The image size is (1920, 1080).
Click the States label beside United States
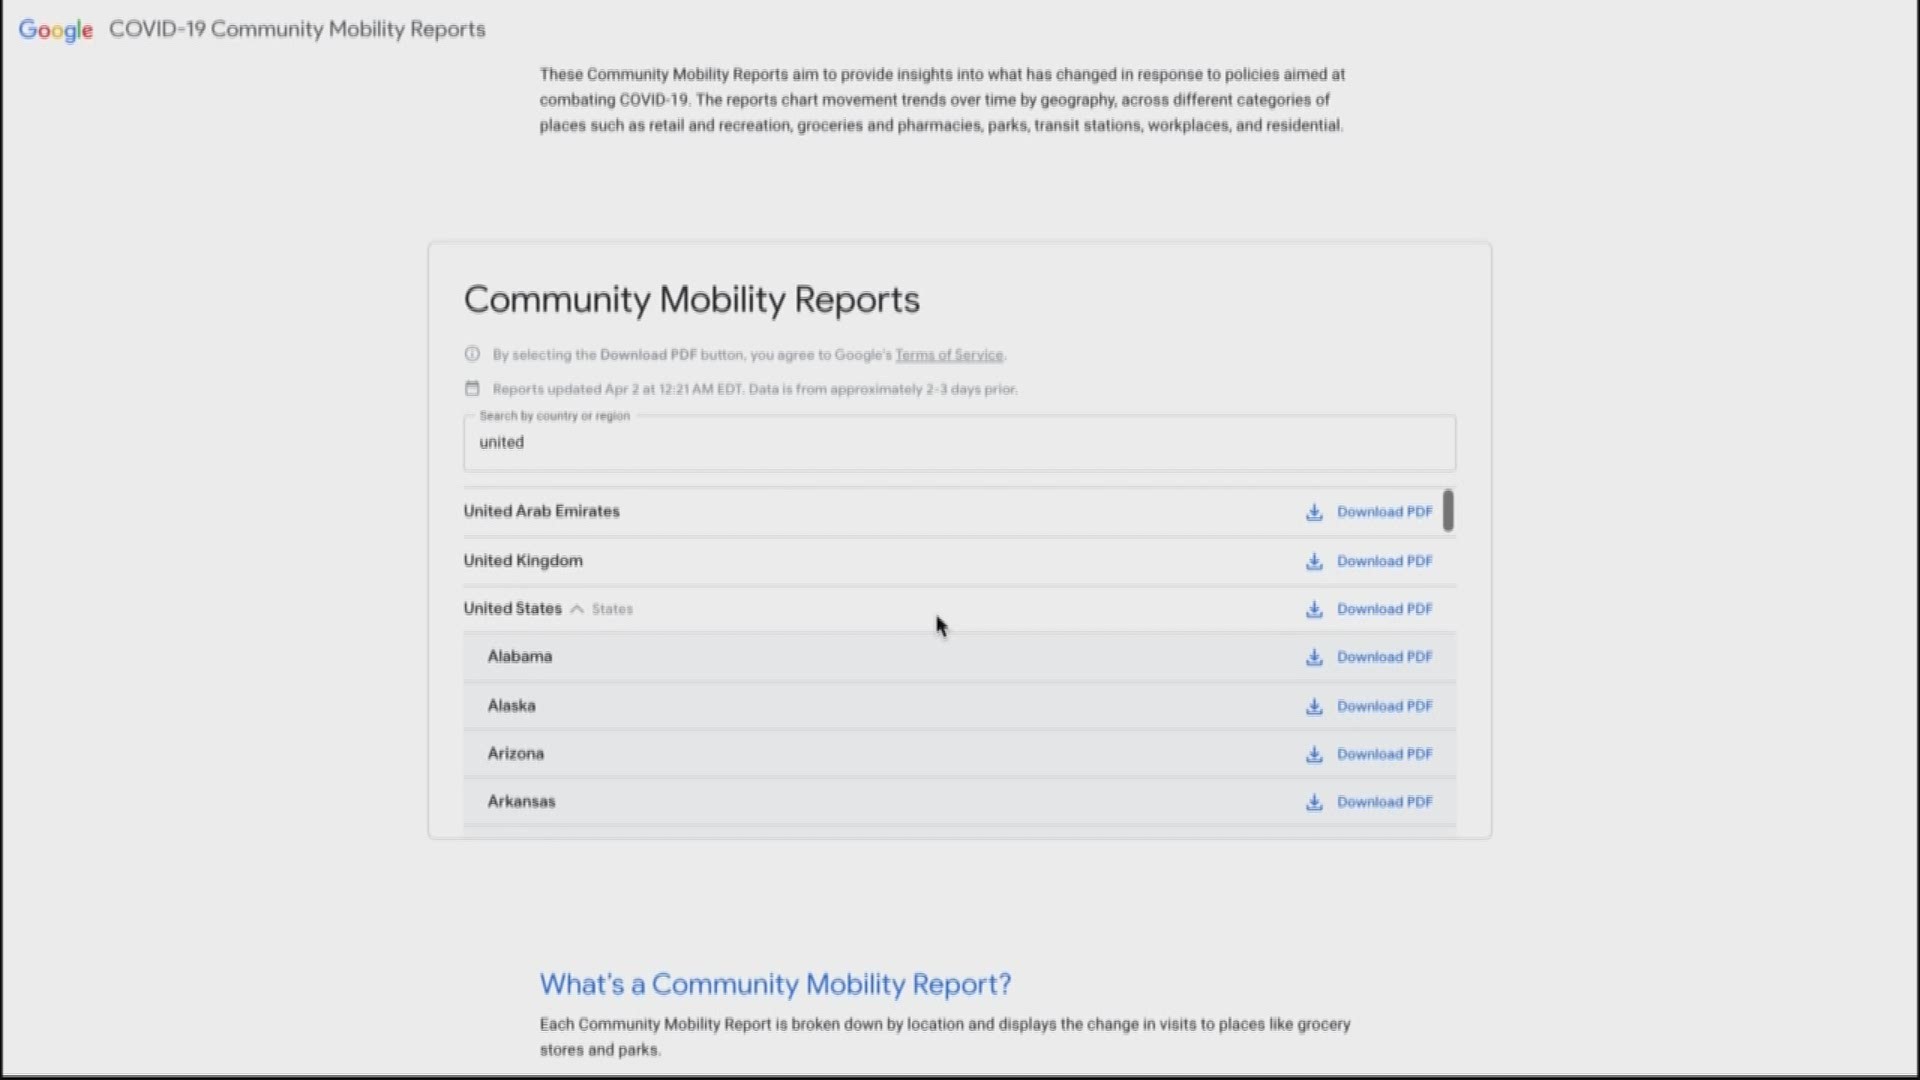[612, 609]
